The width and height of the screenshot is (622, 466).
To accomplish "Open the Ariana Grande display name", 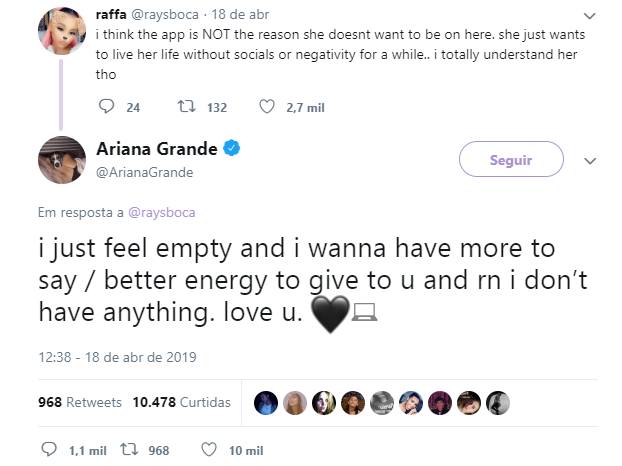I will click(157, 149).
